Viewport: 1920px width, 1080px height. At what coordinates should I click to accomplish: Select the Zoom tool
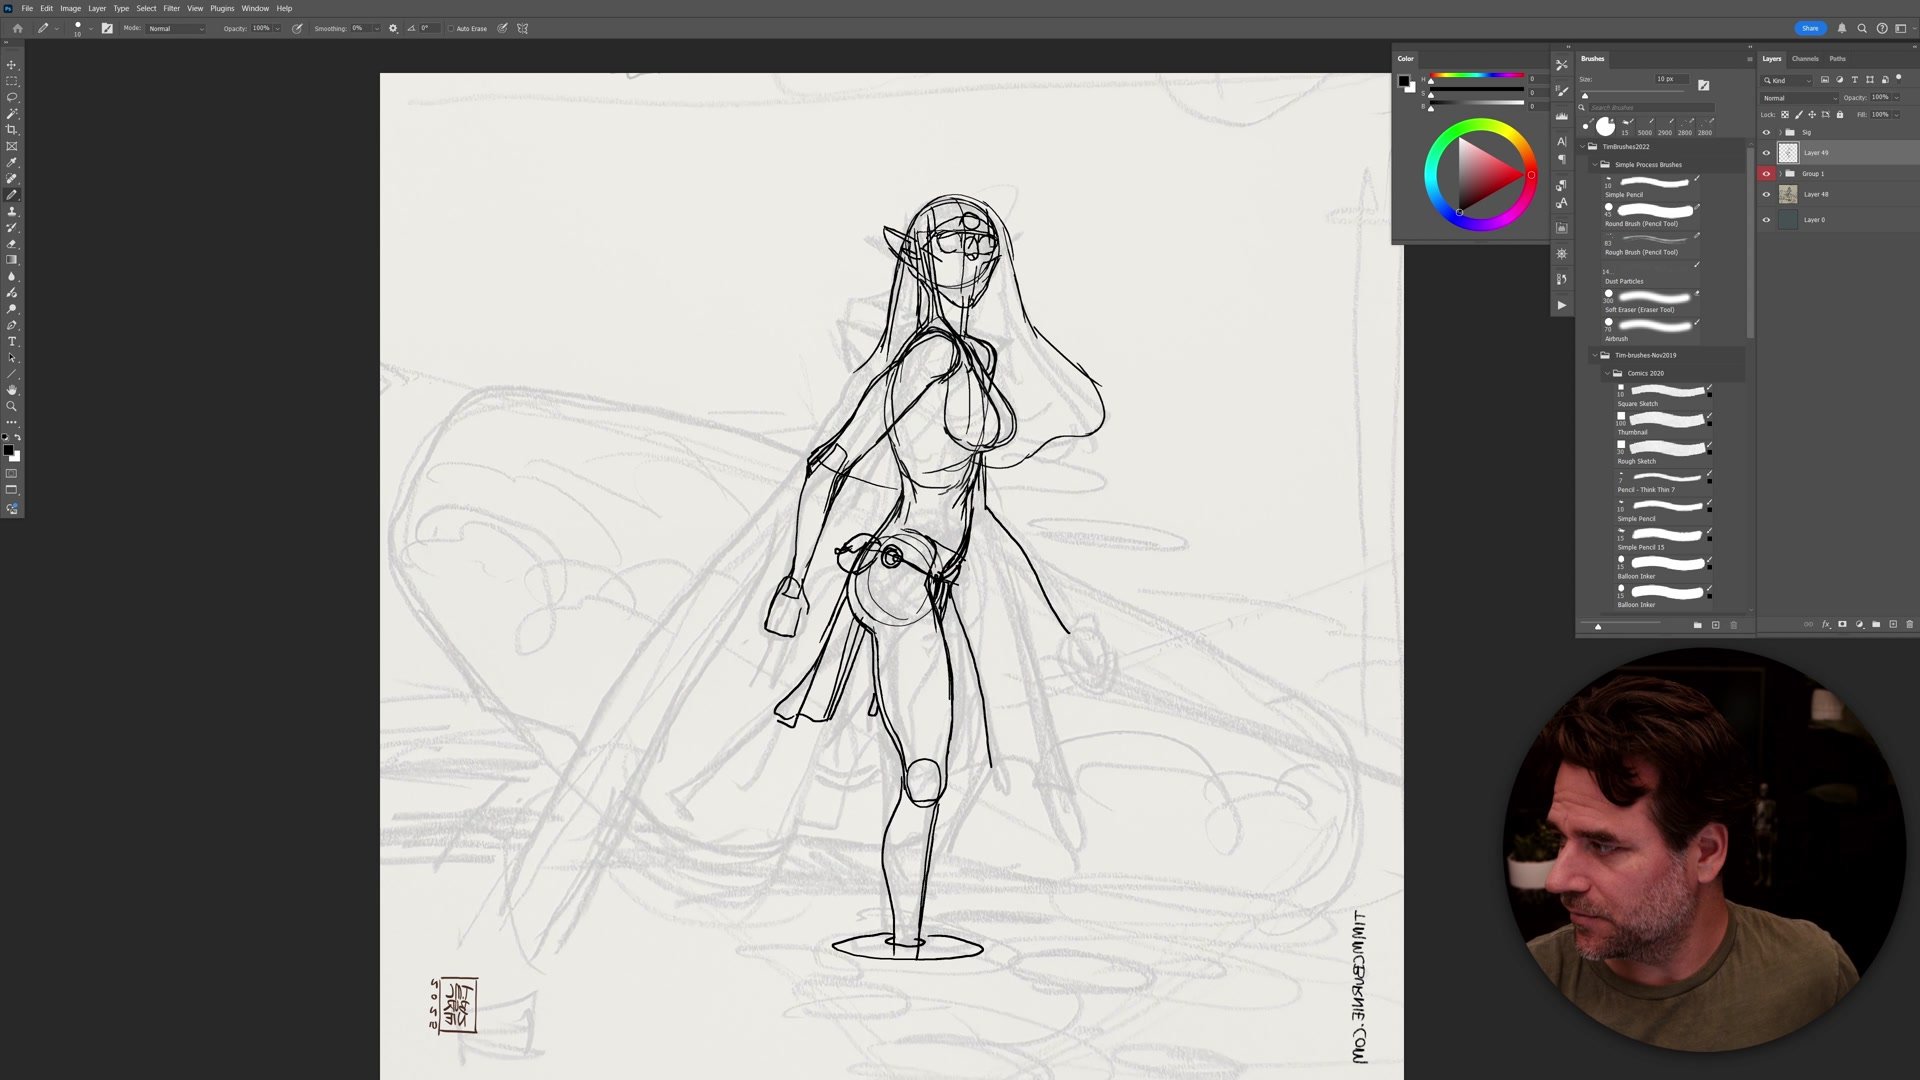[12, 406]
